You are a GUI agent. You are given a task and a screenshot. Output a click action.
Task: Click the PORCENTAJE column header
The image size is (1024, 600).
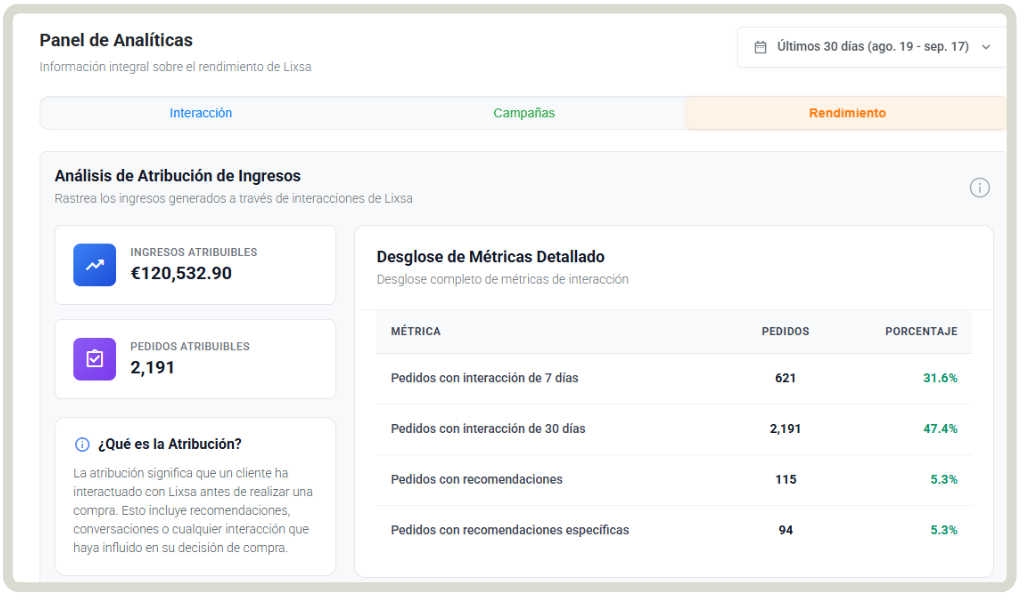pyautogui.click(x=921, y=331)
